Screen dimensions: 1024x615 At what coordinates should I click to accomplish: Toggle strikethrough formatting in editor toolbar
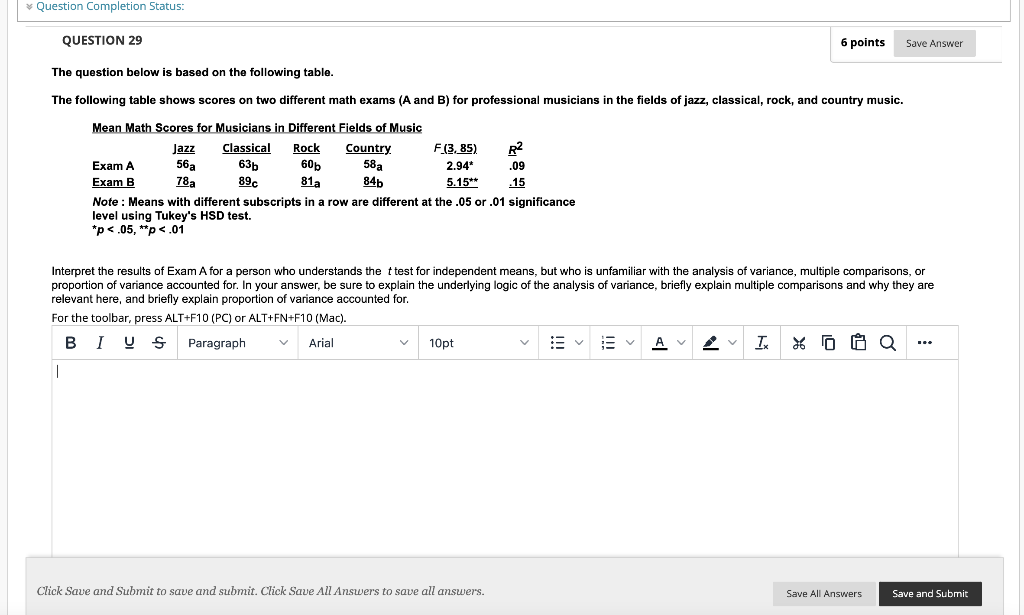tap(159, 343)
